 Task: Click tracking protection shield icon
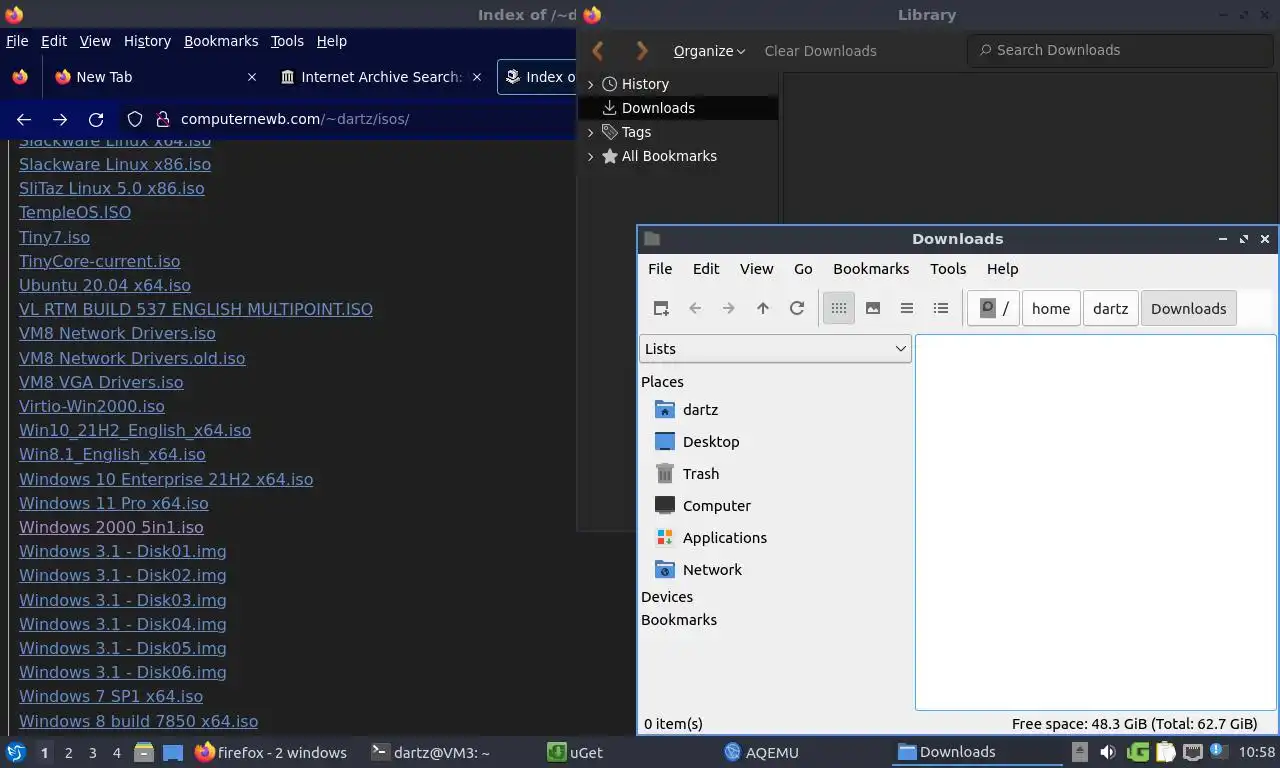[135, 119]
